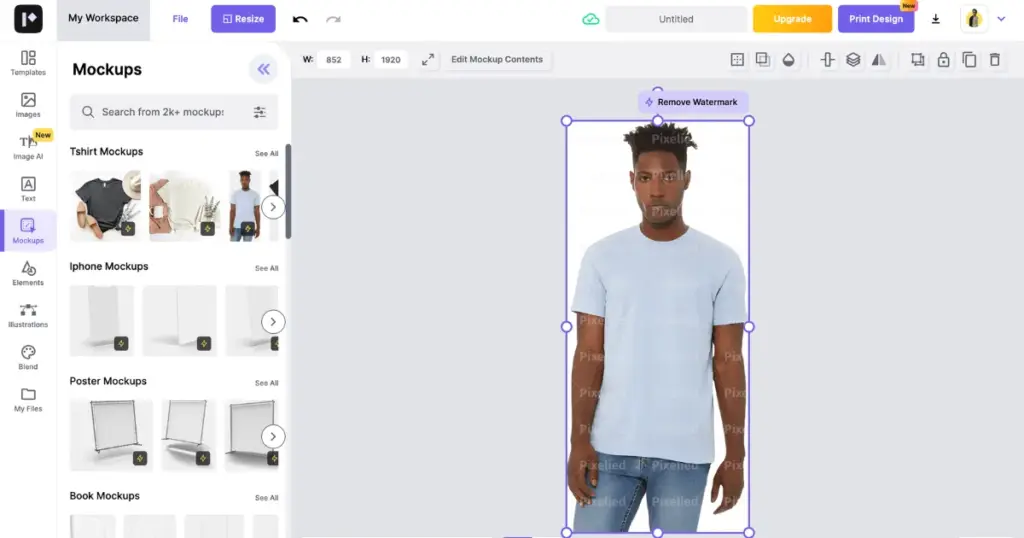
Task: Select the second Iphone mockup thumbnail
Action: click(x=180, y=321)
